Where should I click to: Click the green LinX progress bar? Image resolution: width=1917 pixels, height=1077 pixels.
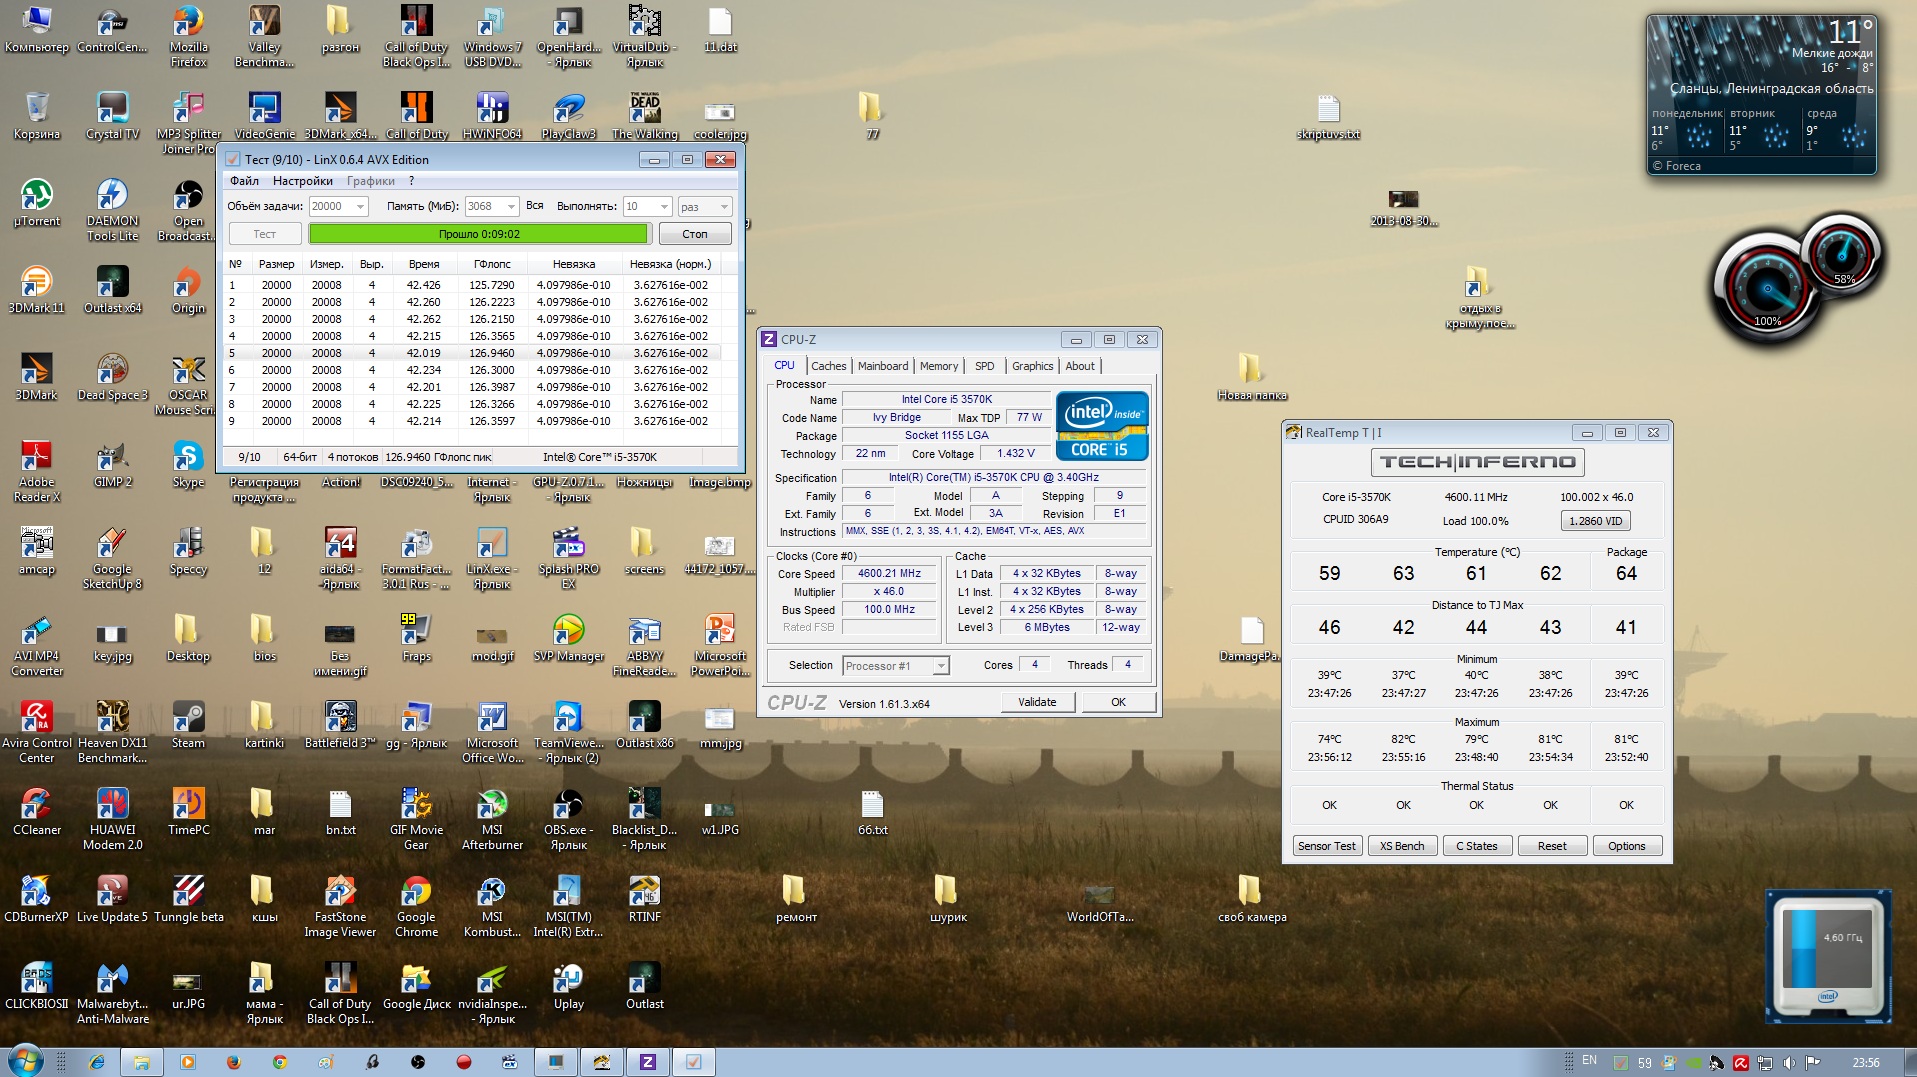(x=478, y=234)
